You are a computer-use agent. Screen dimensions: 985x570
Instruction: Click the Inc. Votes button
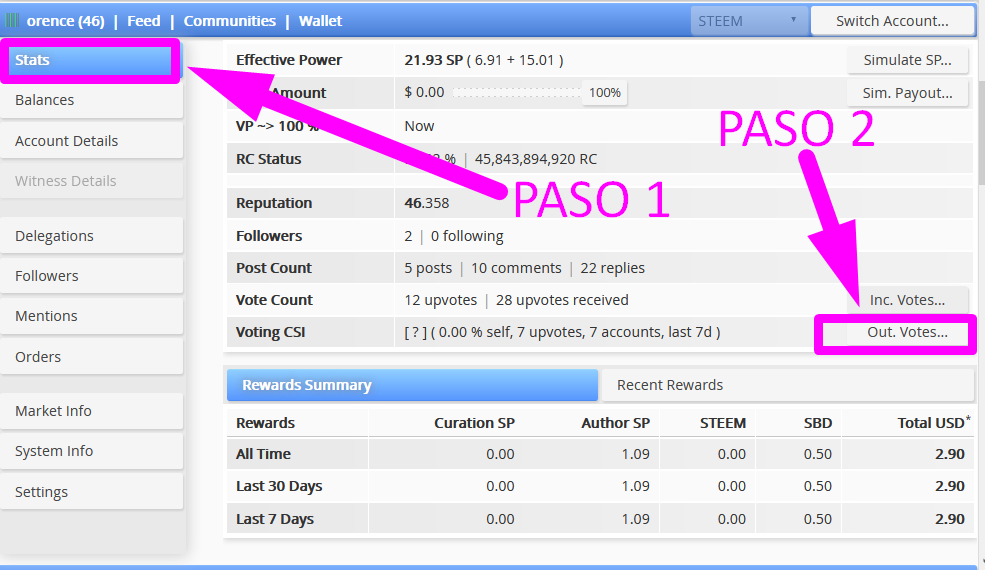[x=907, y=300]
